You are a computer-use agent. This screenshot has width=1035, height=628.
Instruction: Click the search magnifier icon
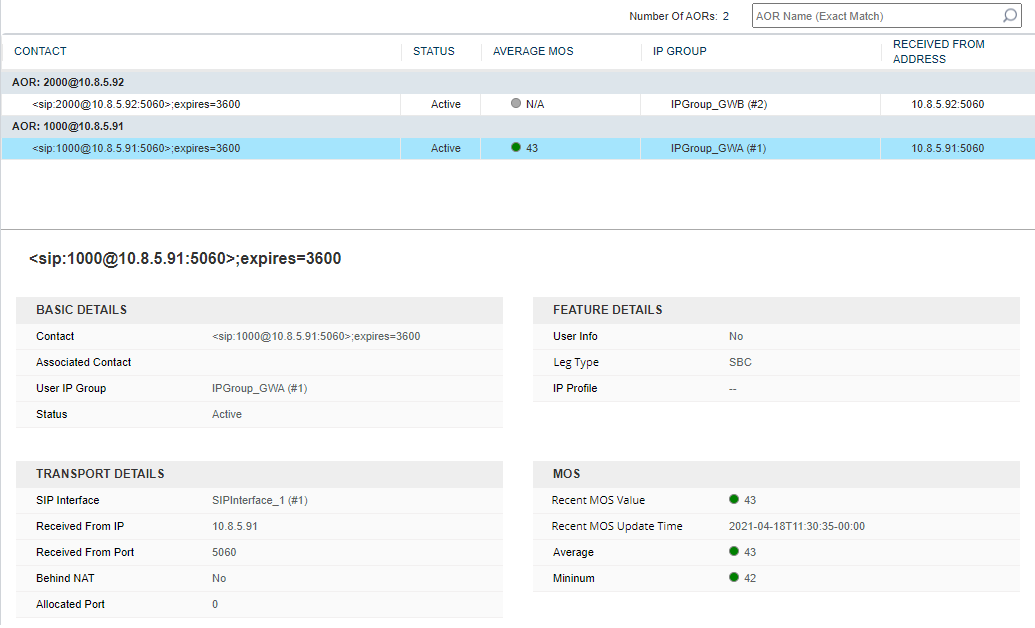coord(1009,16)
